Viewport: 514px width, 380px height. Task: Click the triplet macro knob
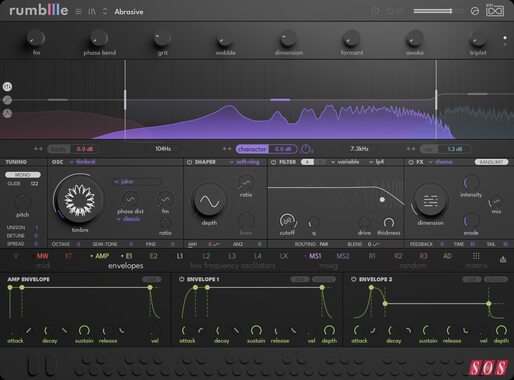pos(478,39)
